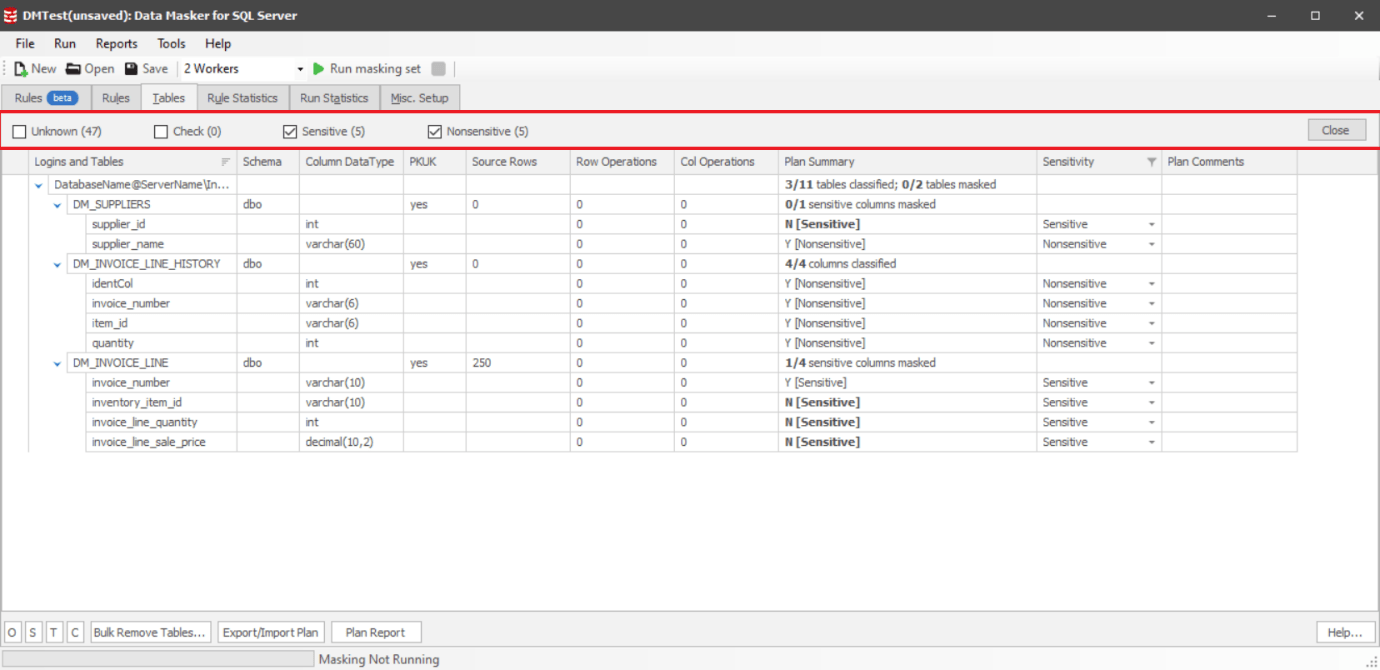Click the S button in the bottom bar
1380x670 pixels.
tap(32, 631)
